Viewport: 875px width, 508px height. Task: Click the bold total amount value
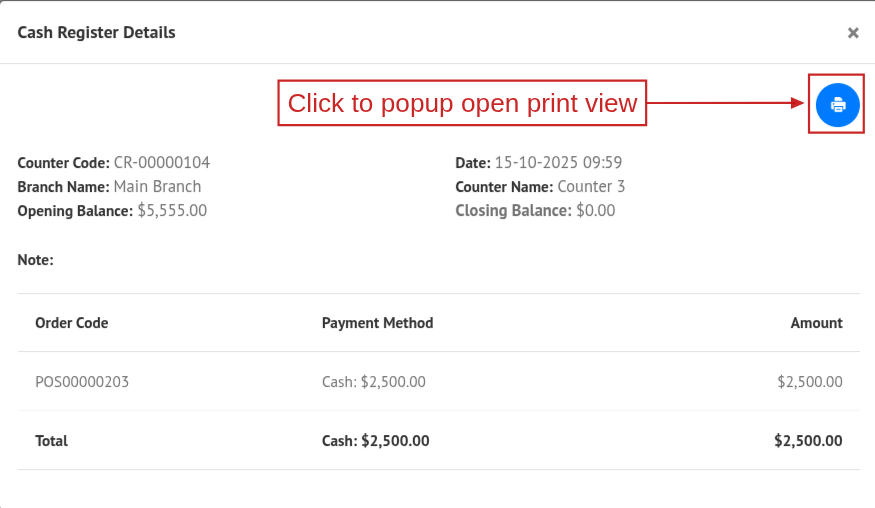(x=808, y=440)
